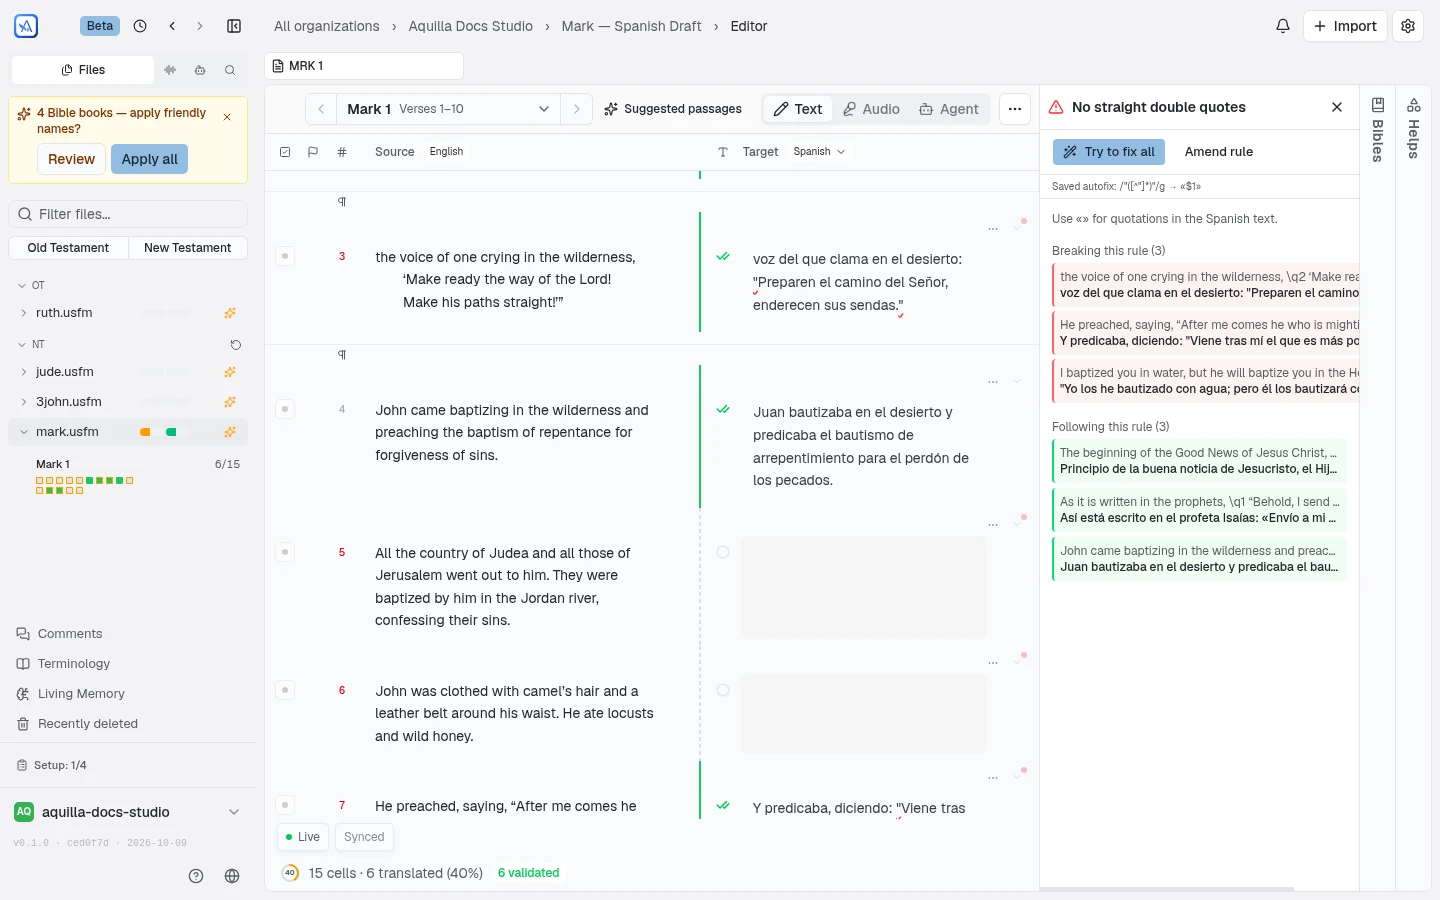Toggle the verse 5 row checkbox
Viewport: 1440px width, 900px height.
[x=285, y=552]
